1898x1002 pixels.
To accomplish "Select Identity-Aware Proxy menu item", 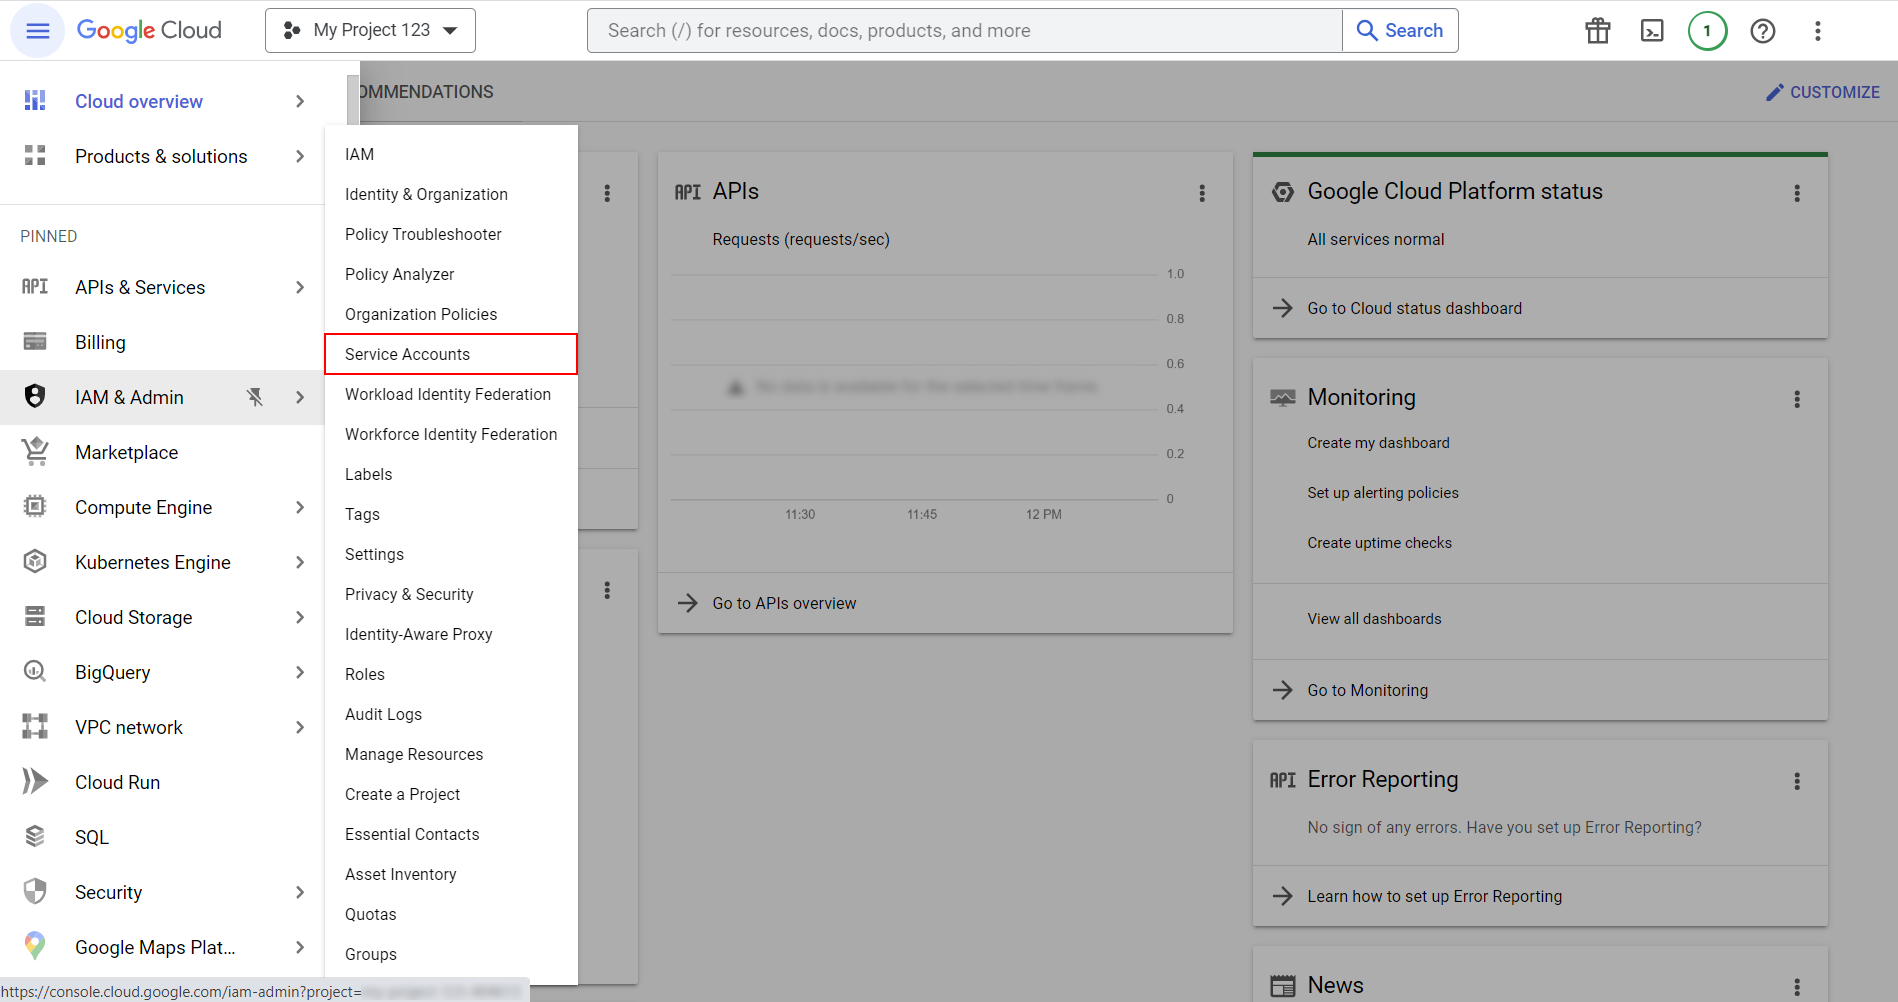I will pyautogui.click(x=451, y=634).
